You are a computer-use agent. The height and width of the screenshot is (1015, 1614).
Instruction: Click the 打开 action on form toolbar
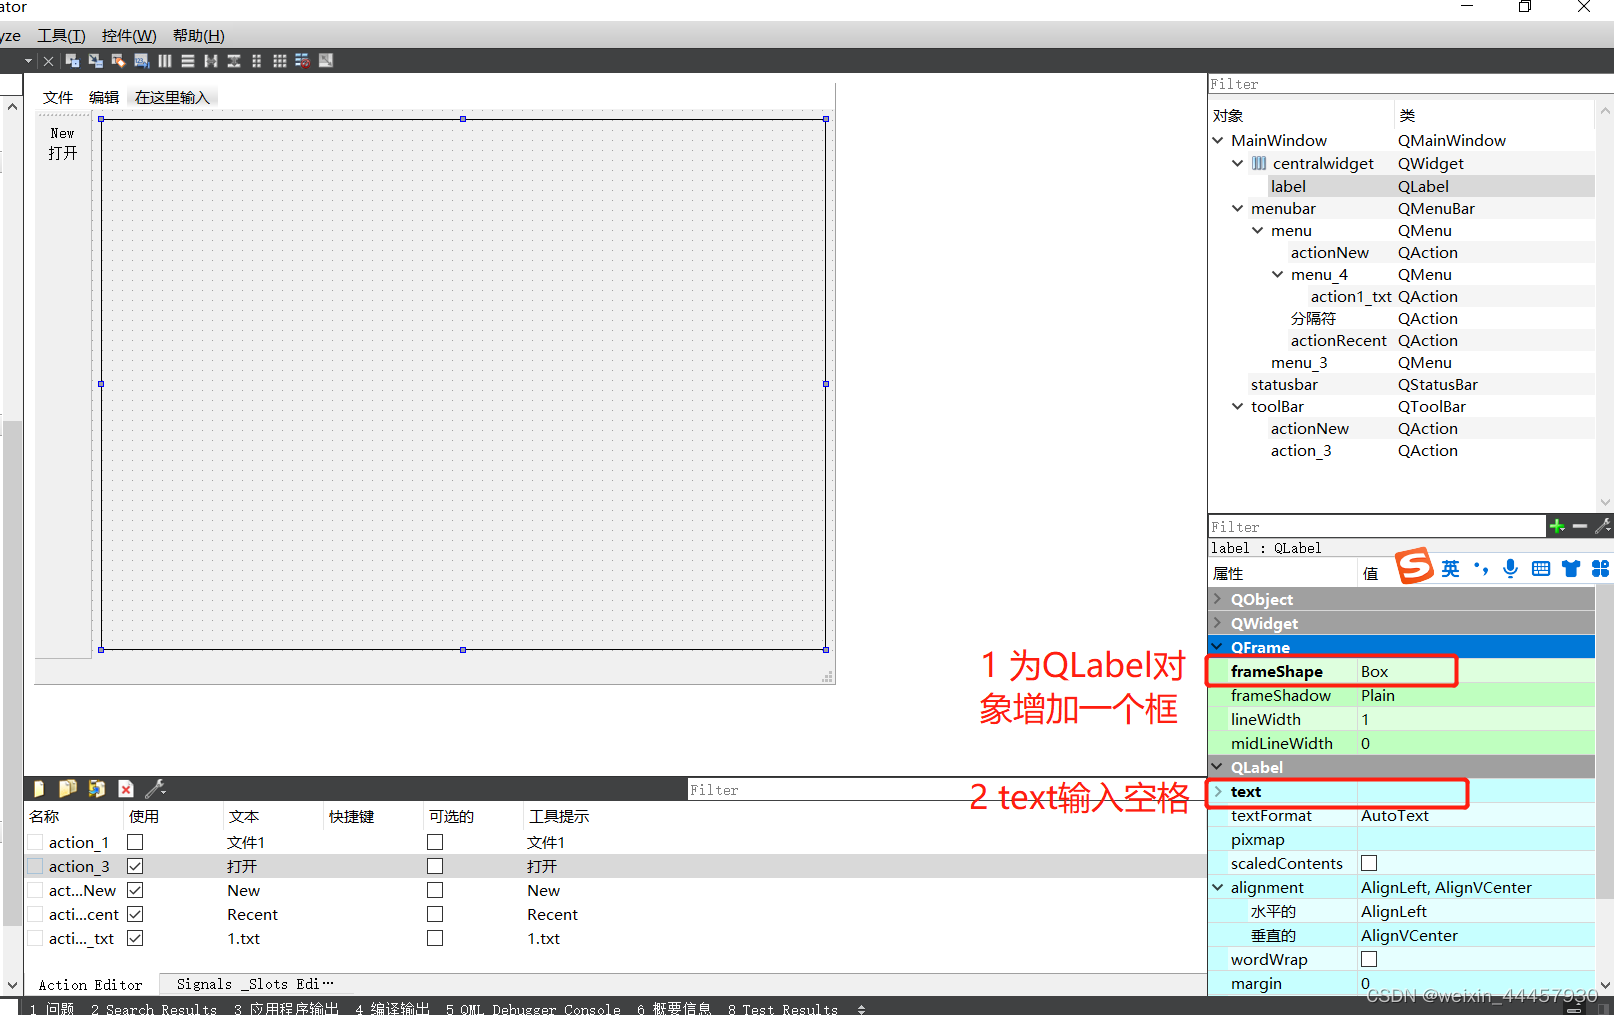click(62, 153)
